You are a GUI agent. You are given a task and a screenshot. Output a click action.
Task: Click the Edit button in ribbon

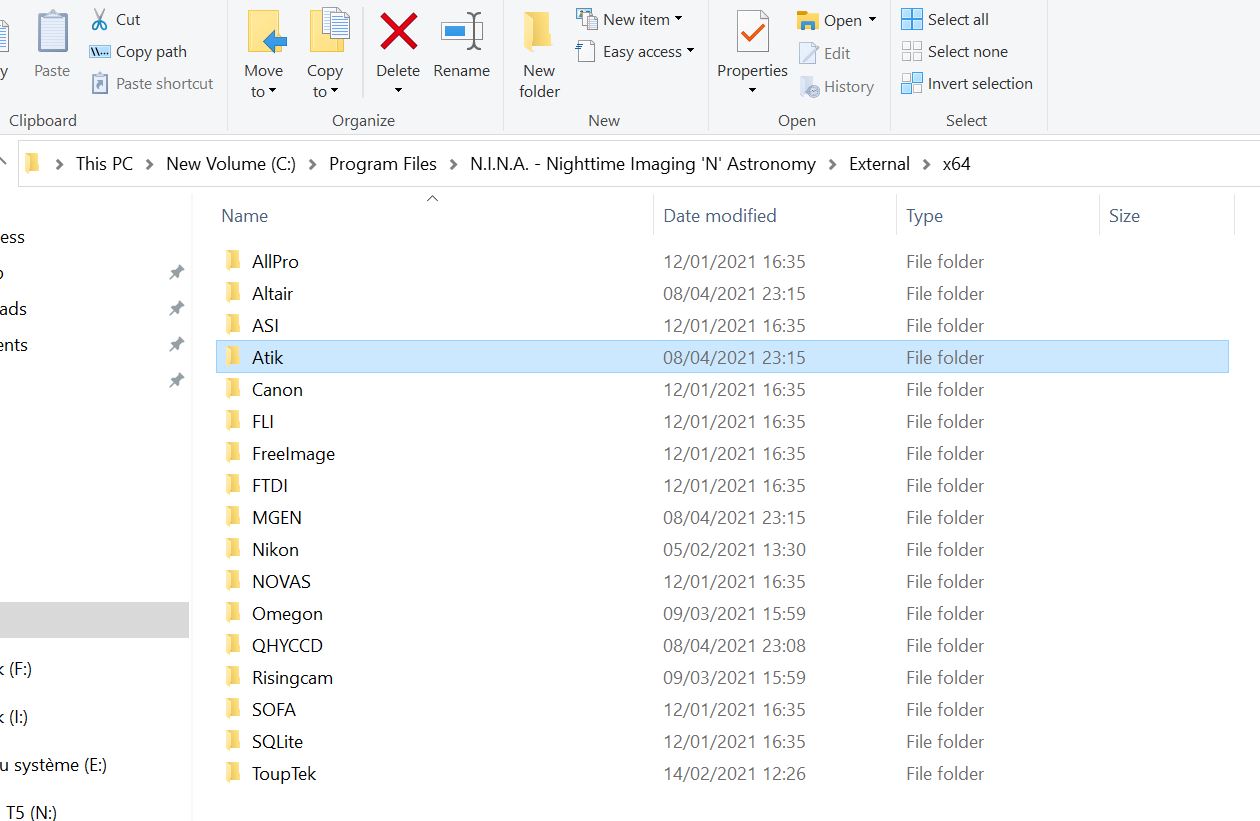(x=825, y=53)
